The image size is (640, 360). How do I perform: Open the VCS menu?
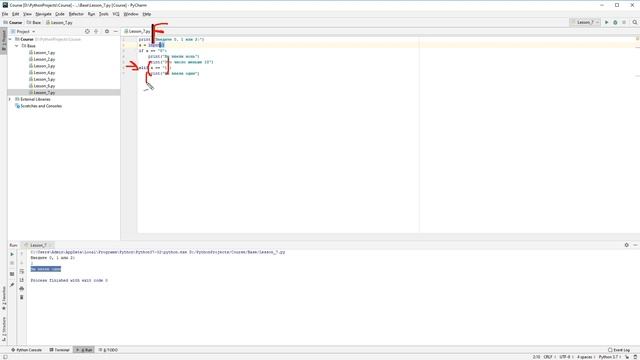pyautogui.click(x=116, y=14)
